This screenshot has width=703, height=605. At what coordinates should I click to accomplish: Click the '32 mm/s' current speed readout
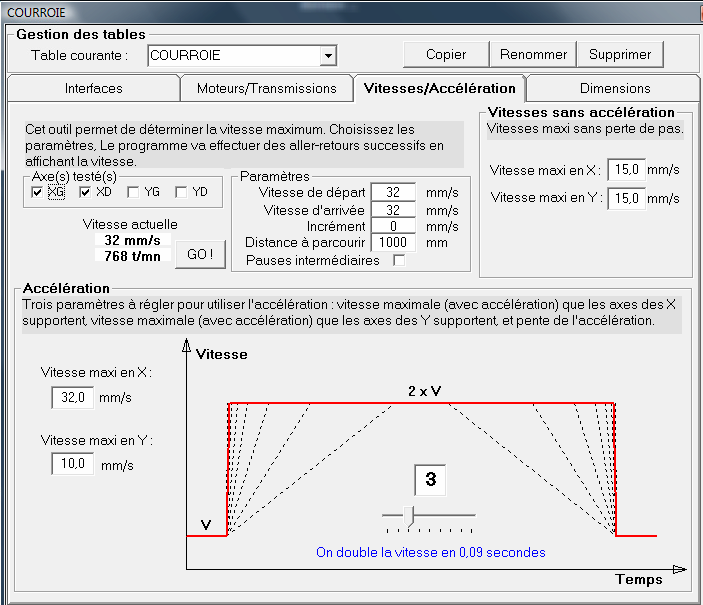click(x=133, y=240)
